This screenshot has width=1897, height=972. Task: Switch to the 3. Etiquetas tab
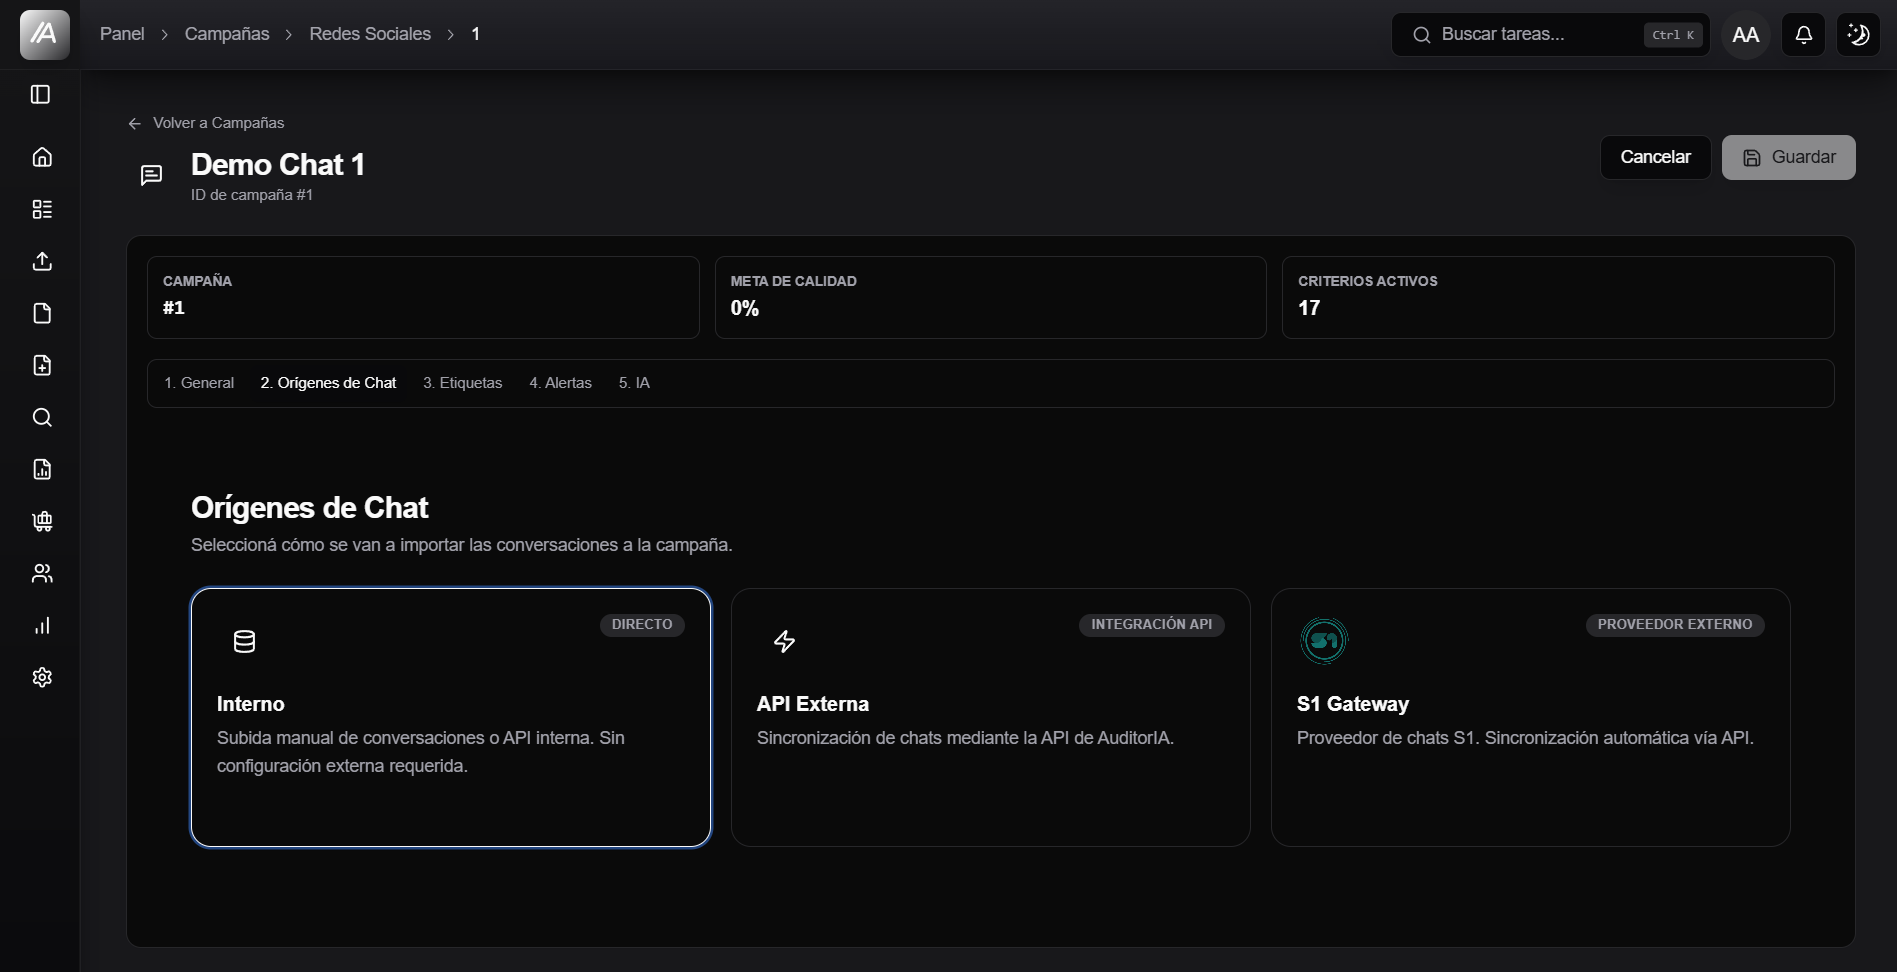click(x=463, y=383)
